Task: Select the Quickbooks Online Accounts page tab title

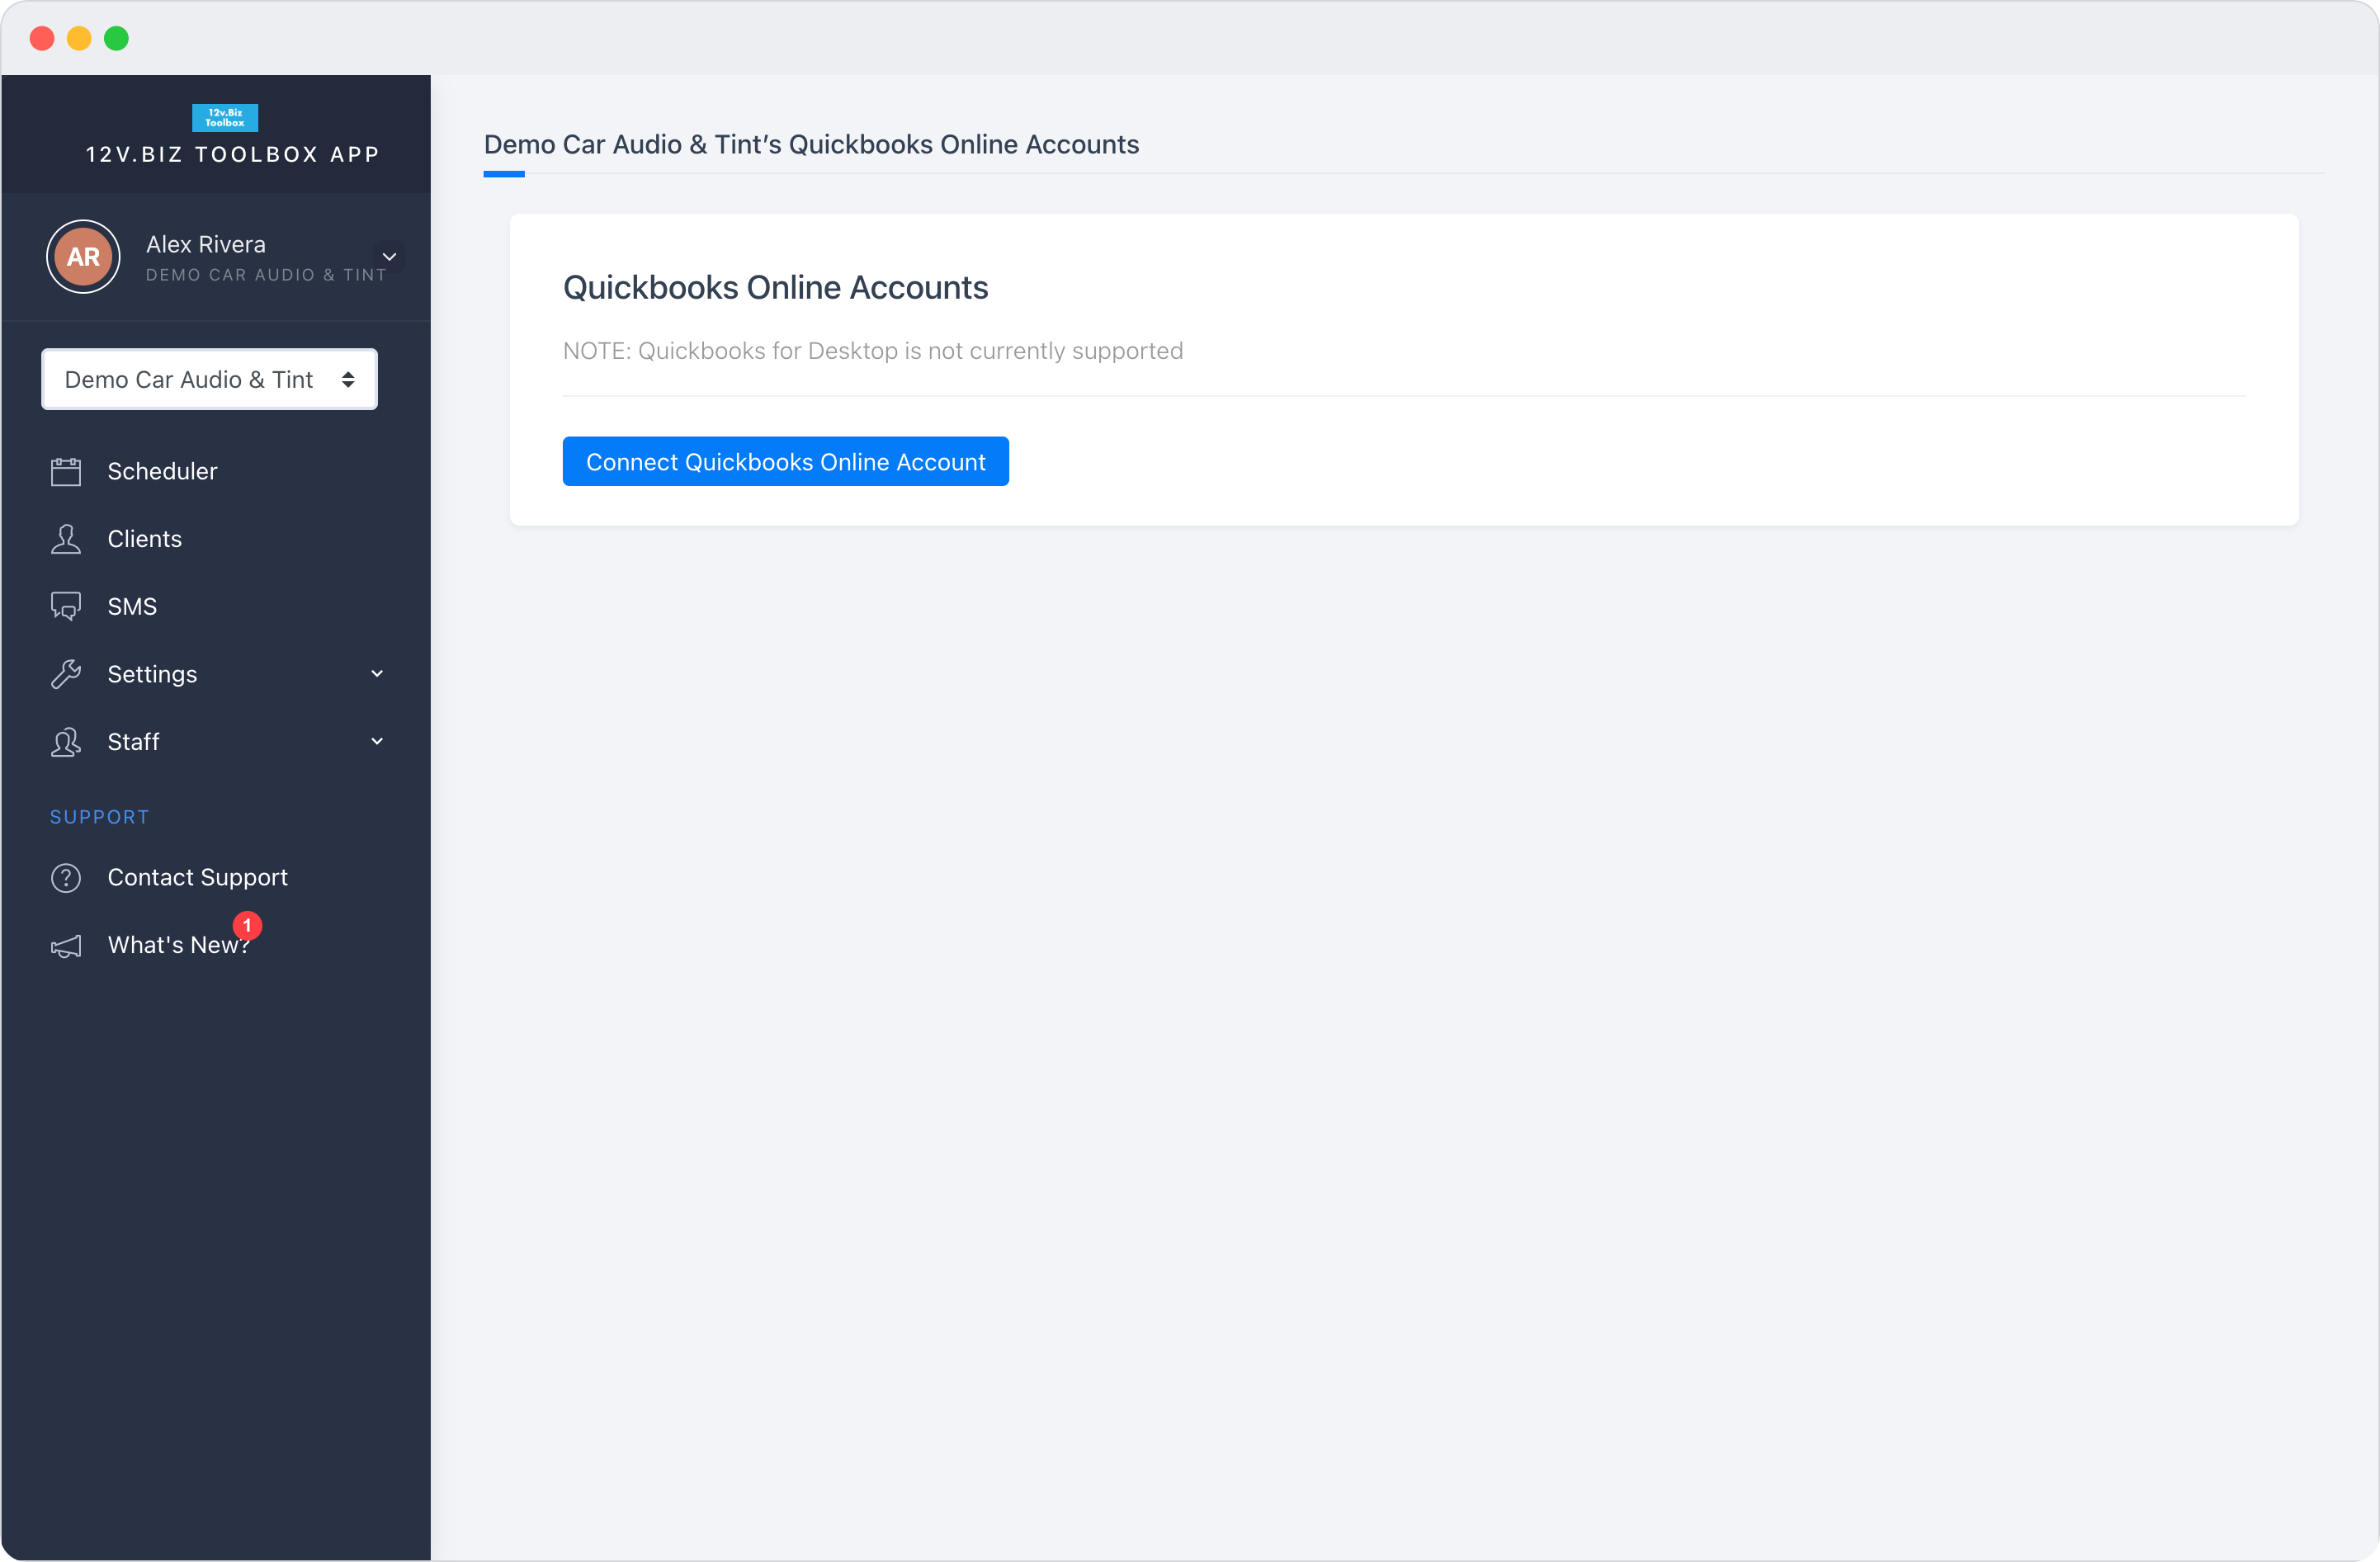Action: [811, 145]
